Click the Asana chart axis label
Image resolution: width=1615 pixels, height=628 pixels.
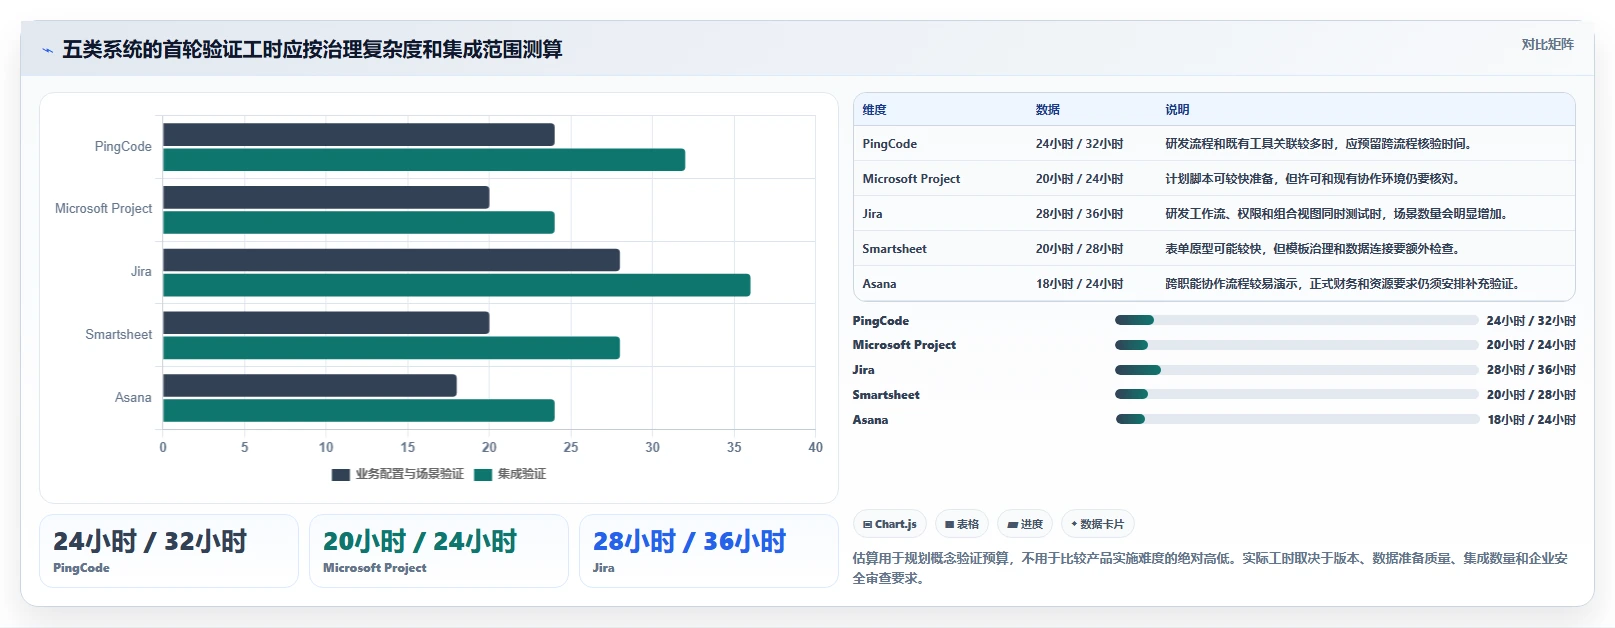pyautogui.click(x=133, y=397)
